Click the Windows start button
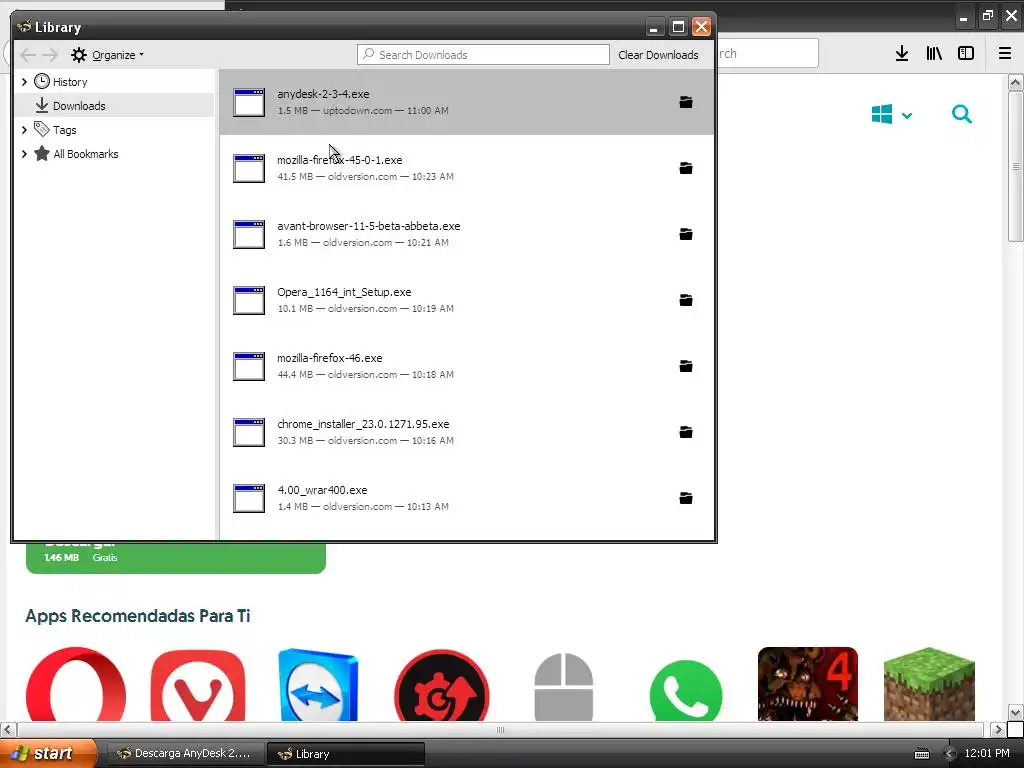Screen dimensions: 1024x768 point(48,753)
